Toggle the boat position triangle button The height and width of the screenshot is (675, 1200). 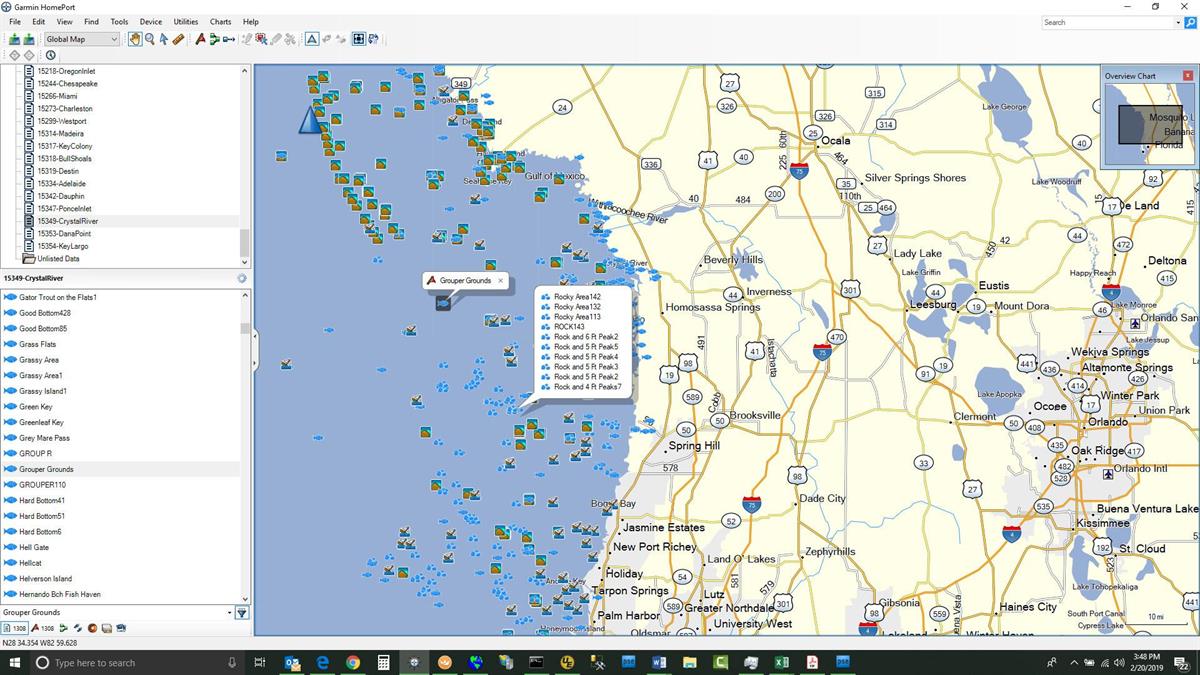312,39
